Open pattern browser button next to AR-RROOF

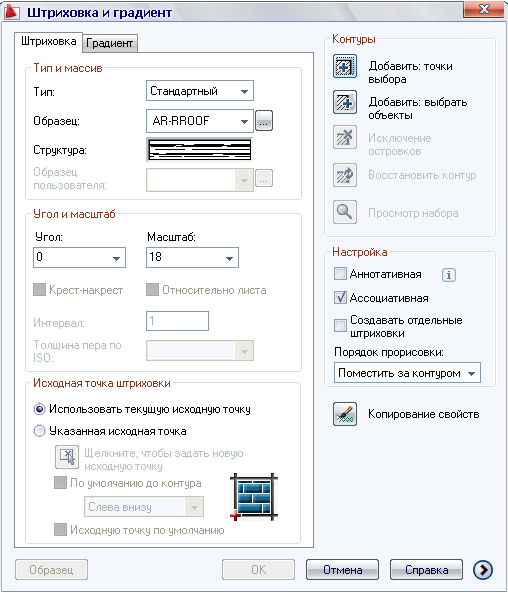264,121
